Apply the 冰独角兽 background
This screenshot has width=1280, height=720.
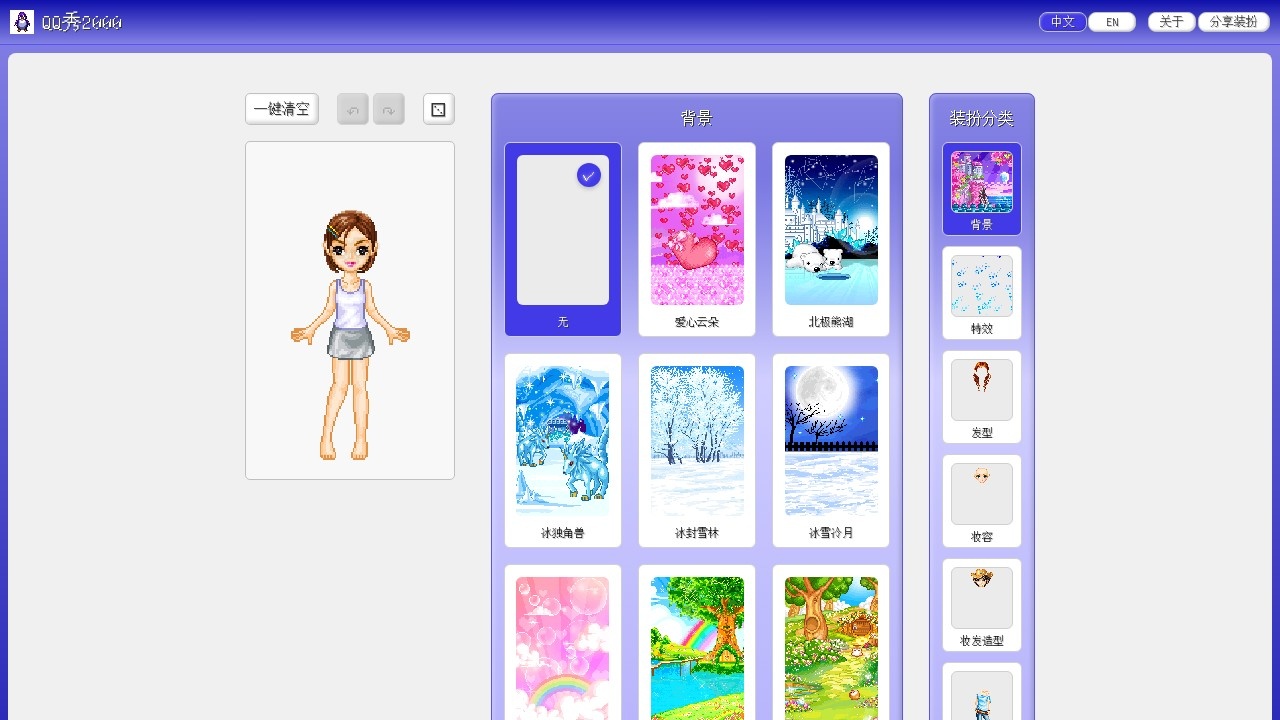(563, 450)
